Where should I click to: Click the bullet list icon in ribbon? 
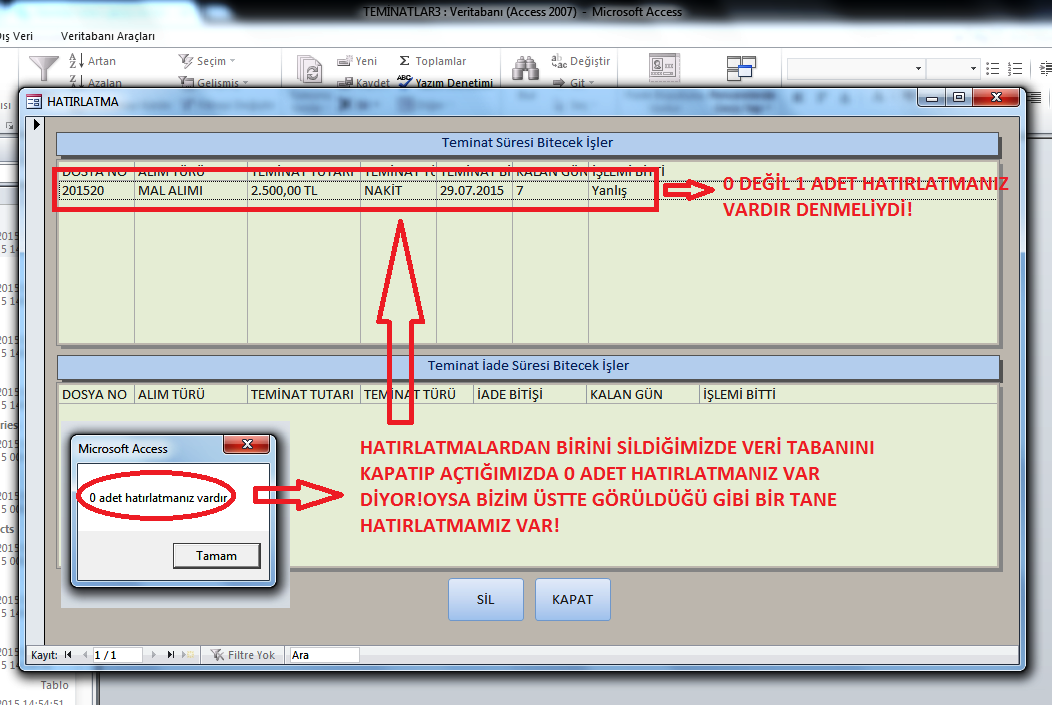[x=993, y=68]
